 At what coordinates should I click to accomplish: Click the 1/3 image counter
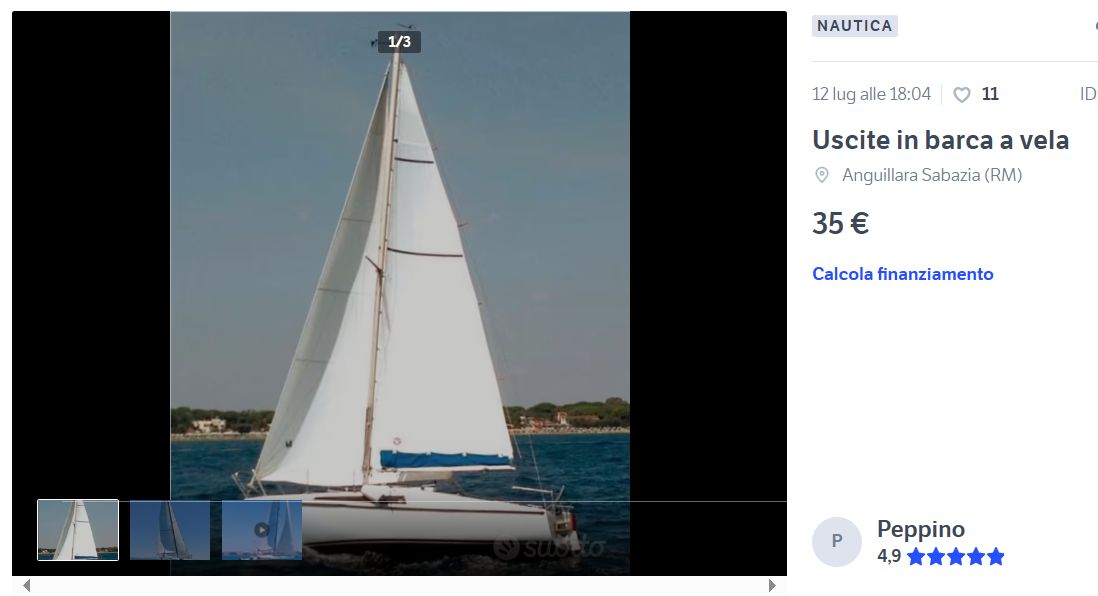point(399,41)
